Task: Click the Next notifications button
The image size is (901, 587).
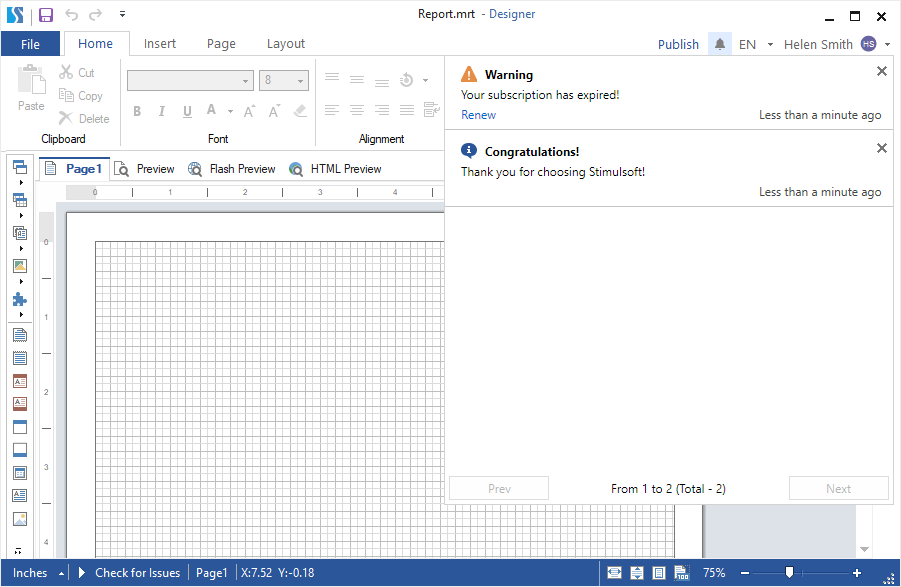Action: pyautogui.click(x=838, y=488)
